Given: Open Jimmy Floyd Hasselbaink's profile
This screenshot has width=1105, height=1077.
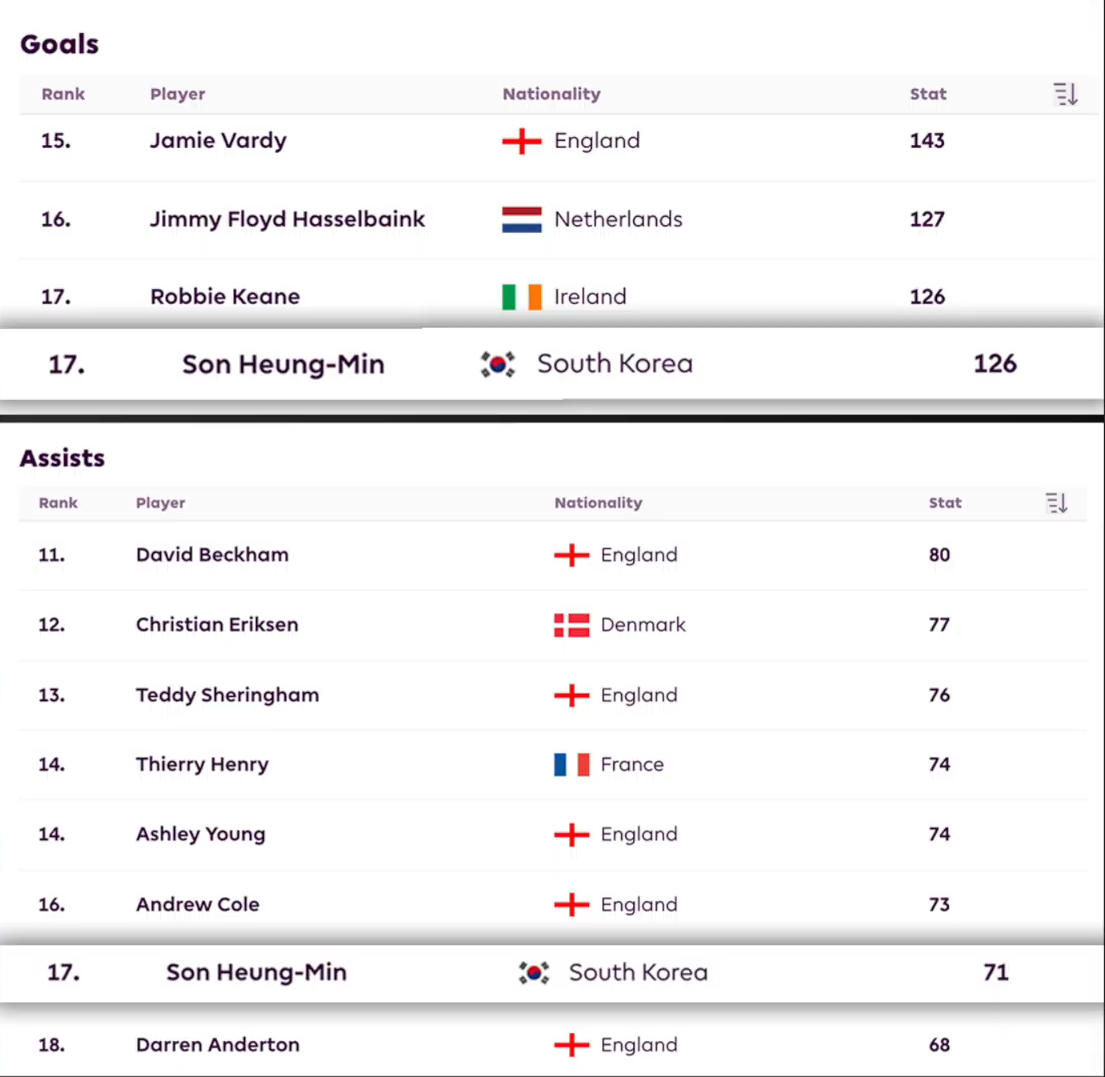Looking at the screenshot, I should [x=287, y=219].
